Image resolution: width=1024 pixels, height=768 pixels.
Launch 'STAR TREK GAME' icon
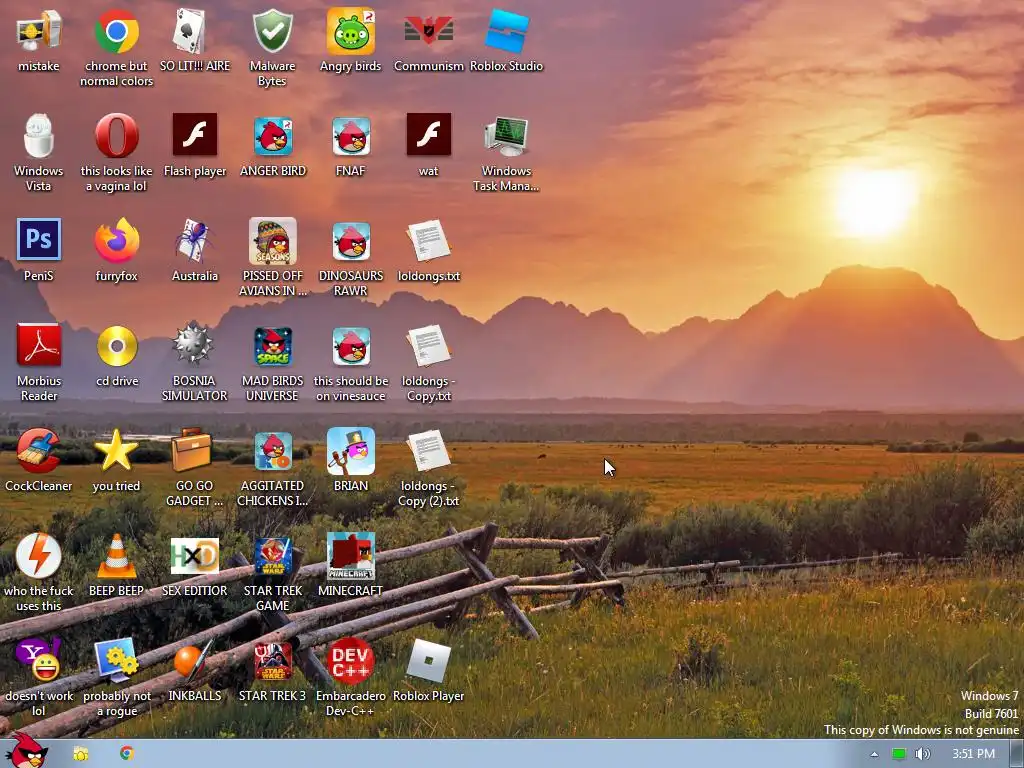coord(272,557)
